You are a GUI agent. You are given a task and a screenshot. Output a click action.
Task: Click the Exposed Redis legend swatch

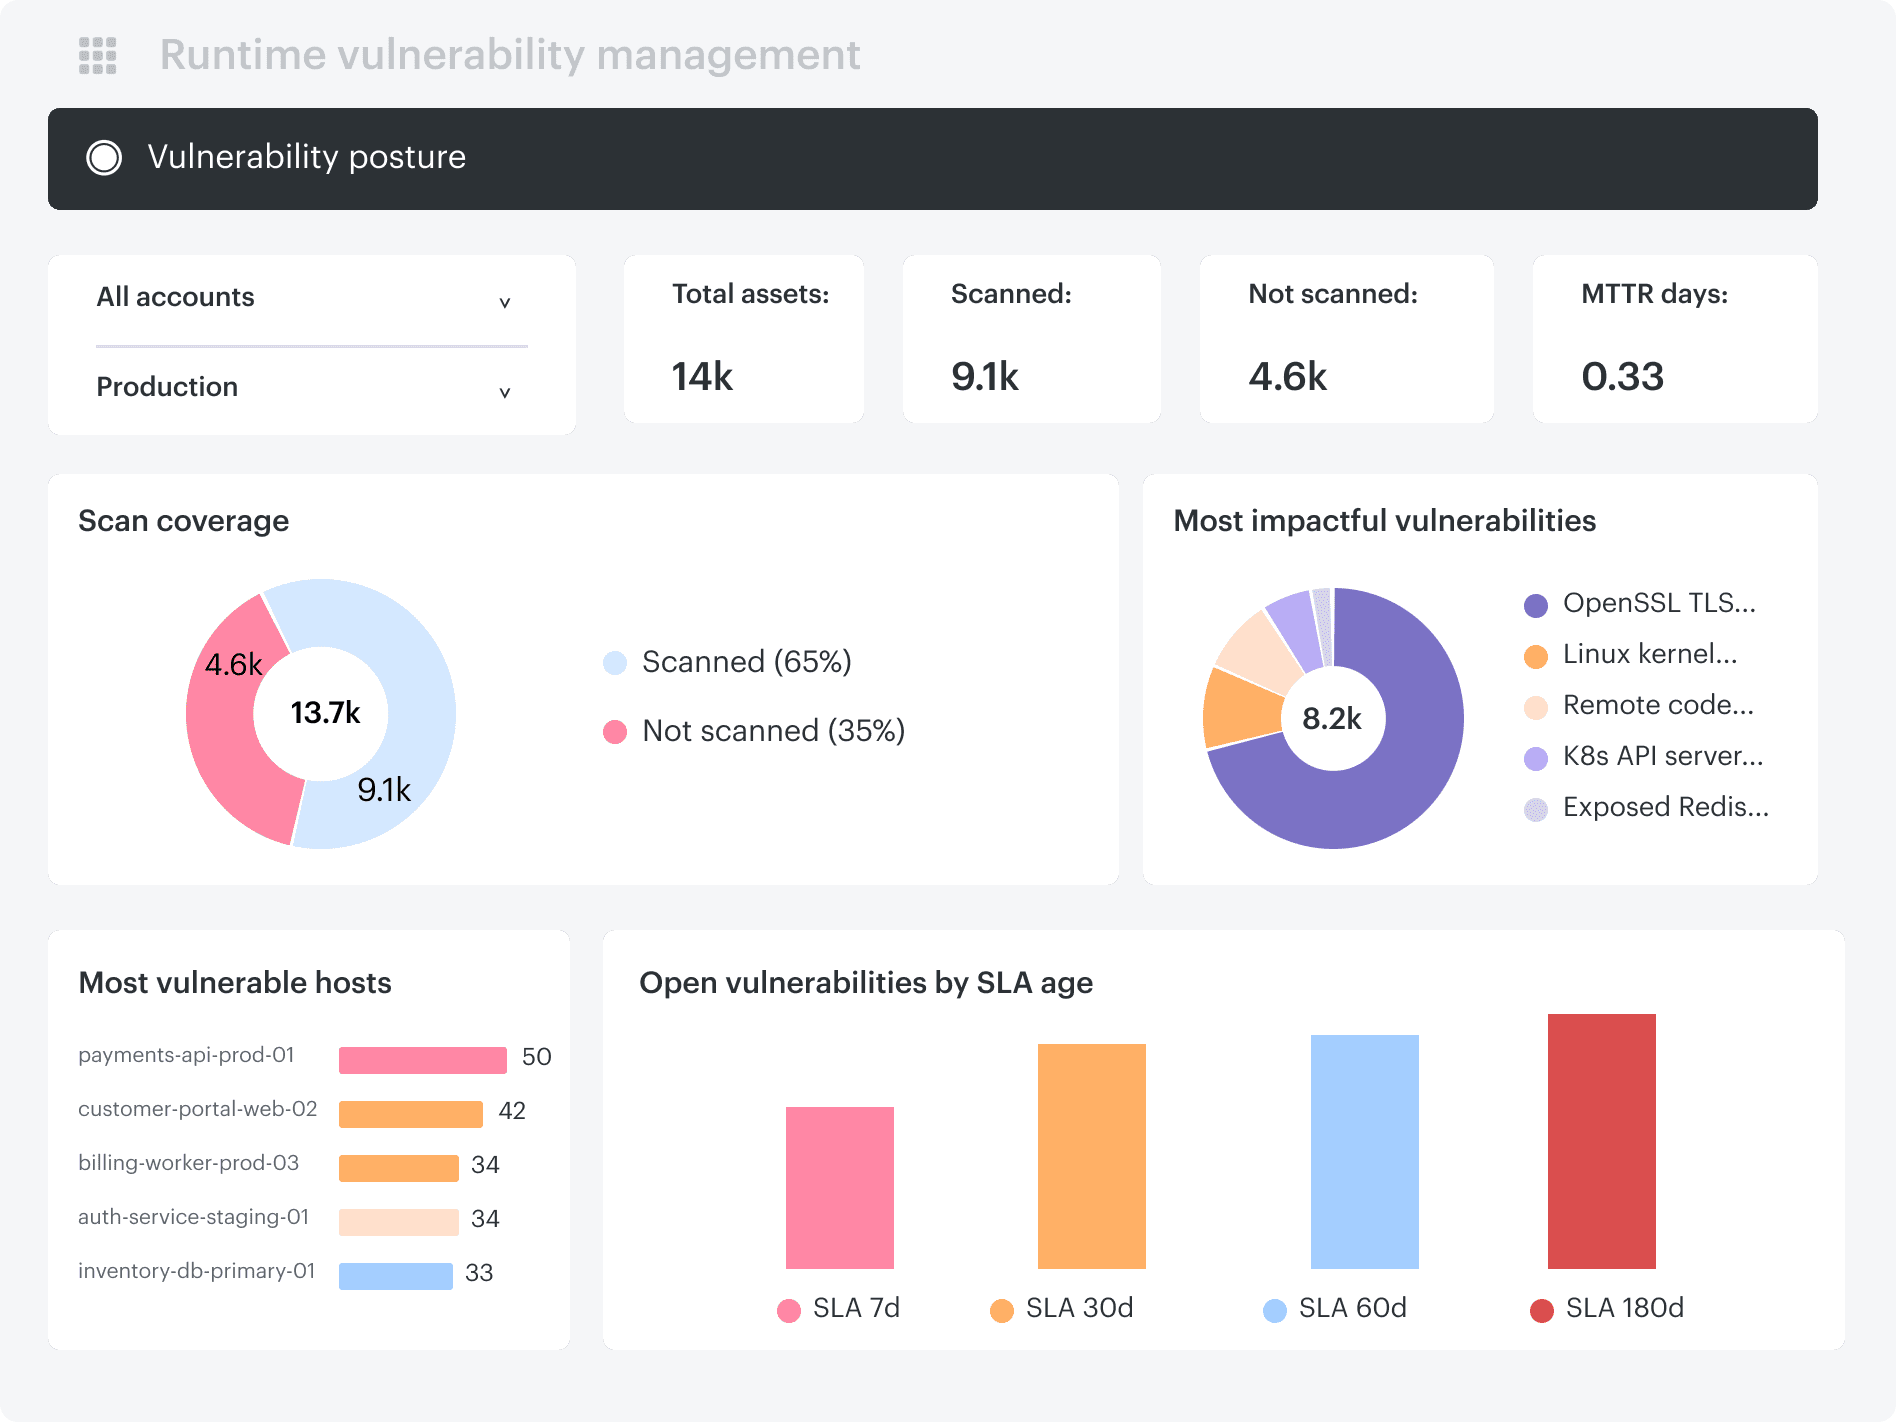point(1536,809)
